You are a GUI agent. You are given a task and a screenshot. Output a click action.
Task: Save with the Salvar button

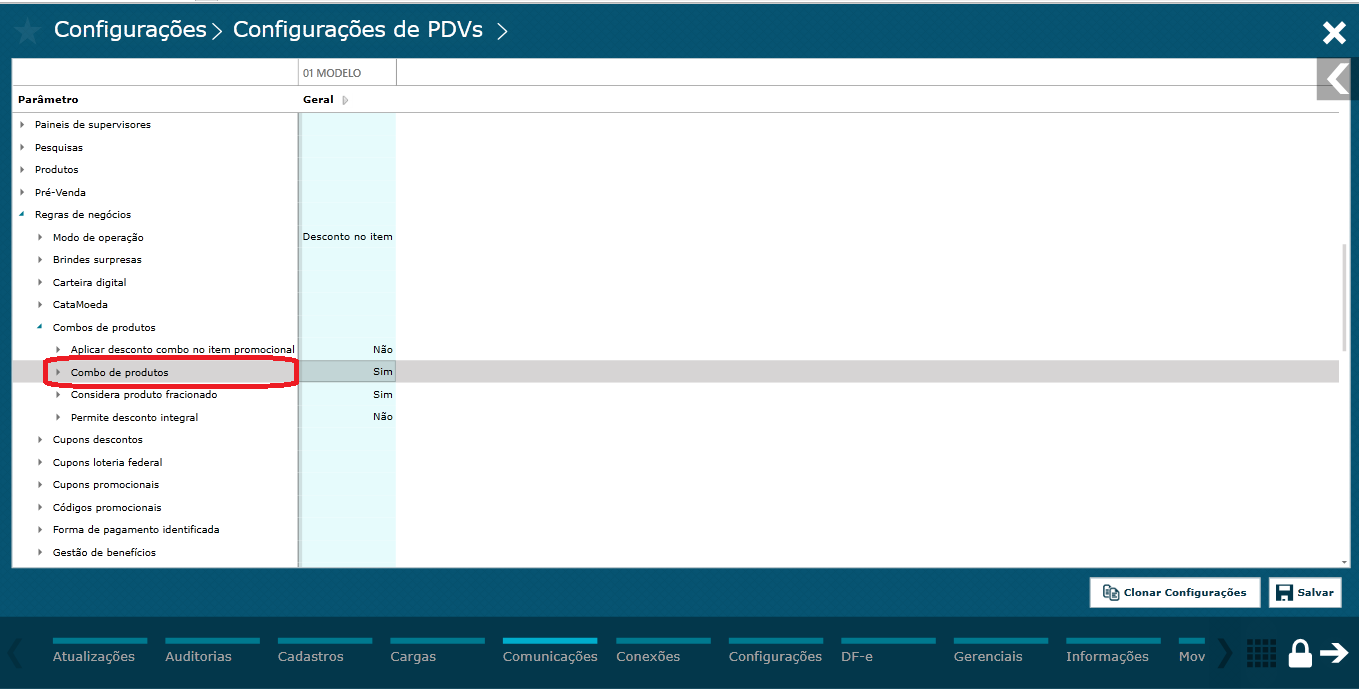coord(1305,592)
